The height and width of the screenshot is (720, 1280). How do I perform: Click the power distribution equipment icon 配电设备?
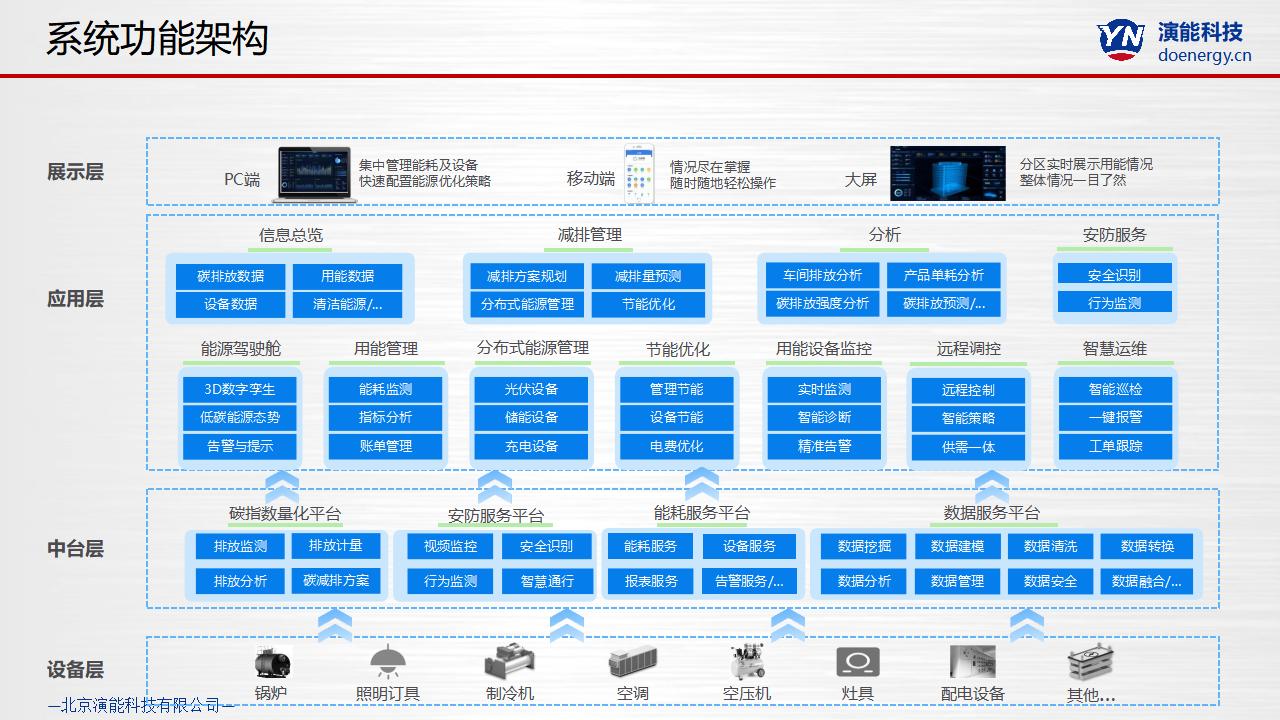point(972,662)
